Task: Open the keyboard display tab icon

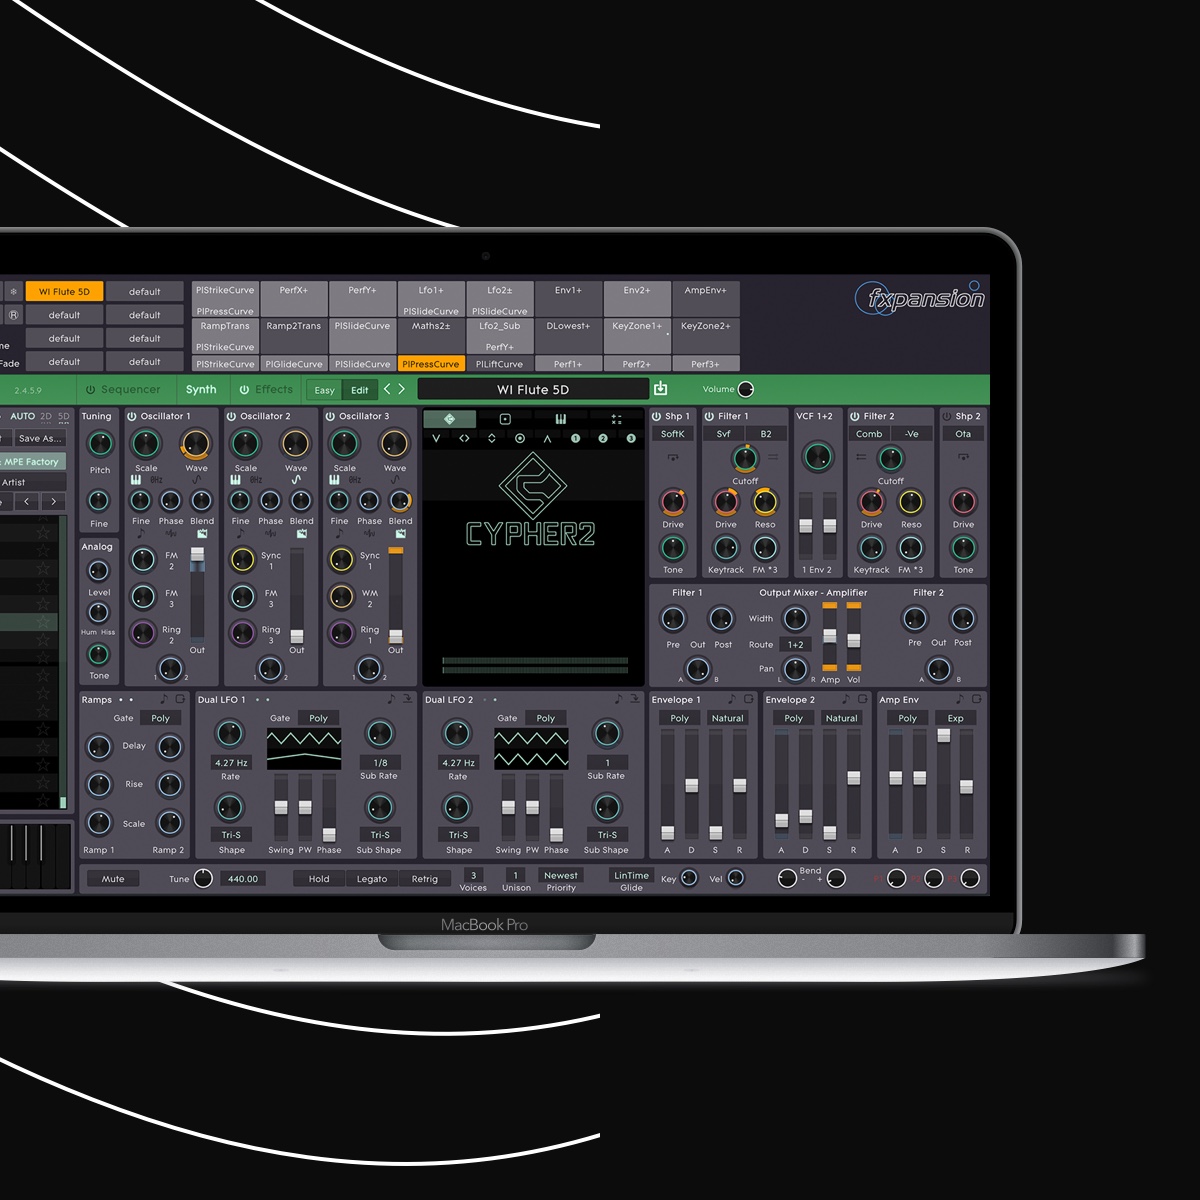Action: point(560,419)
